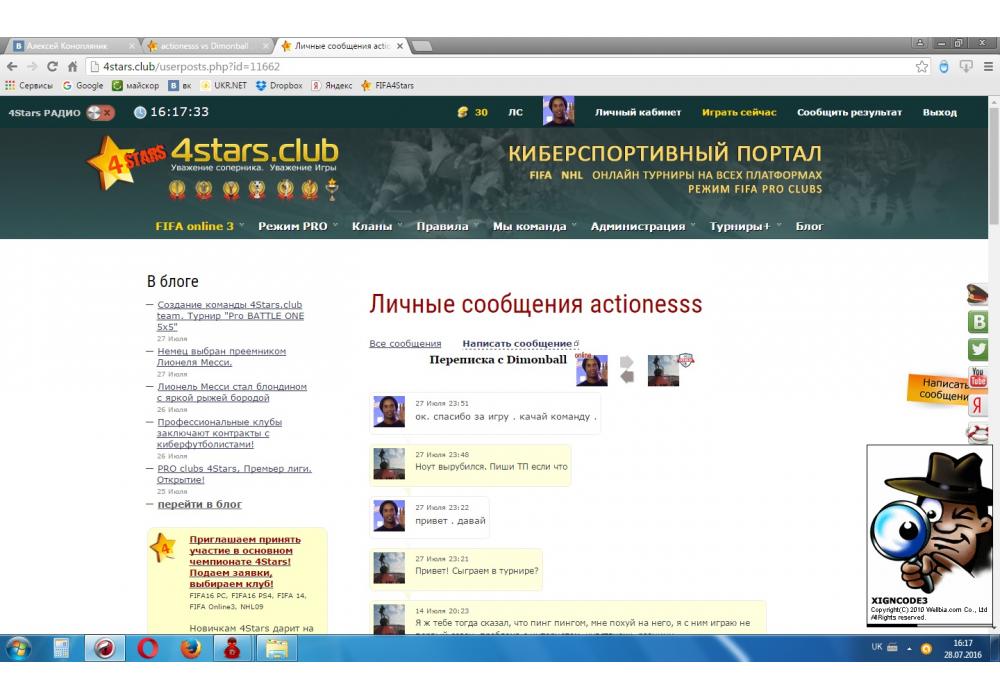This screenshot has width=1000, height=700.
Task: Click the VK social sidebar icon
Action: pyautogui.click(x=977, y=322)
